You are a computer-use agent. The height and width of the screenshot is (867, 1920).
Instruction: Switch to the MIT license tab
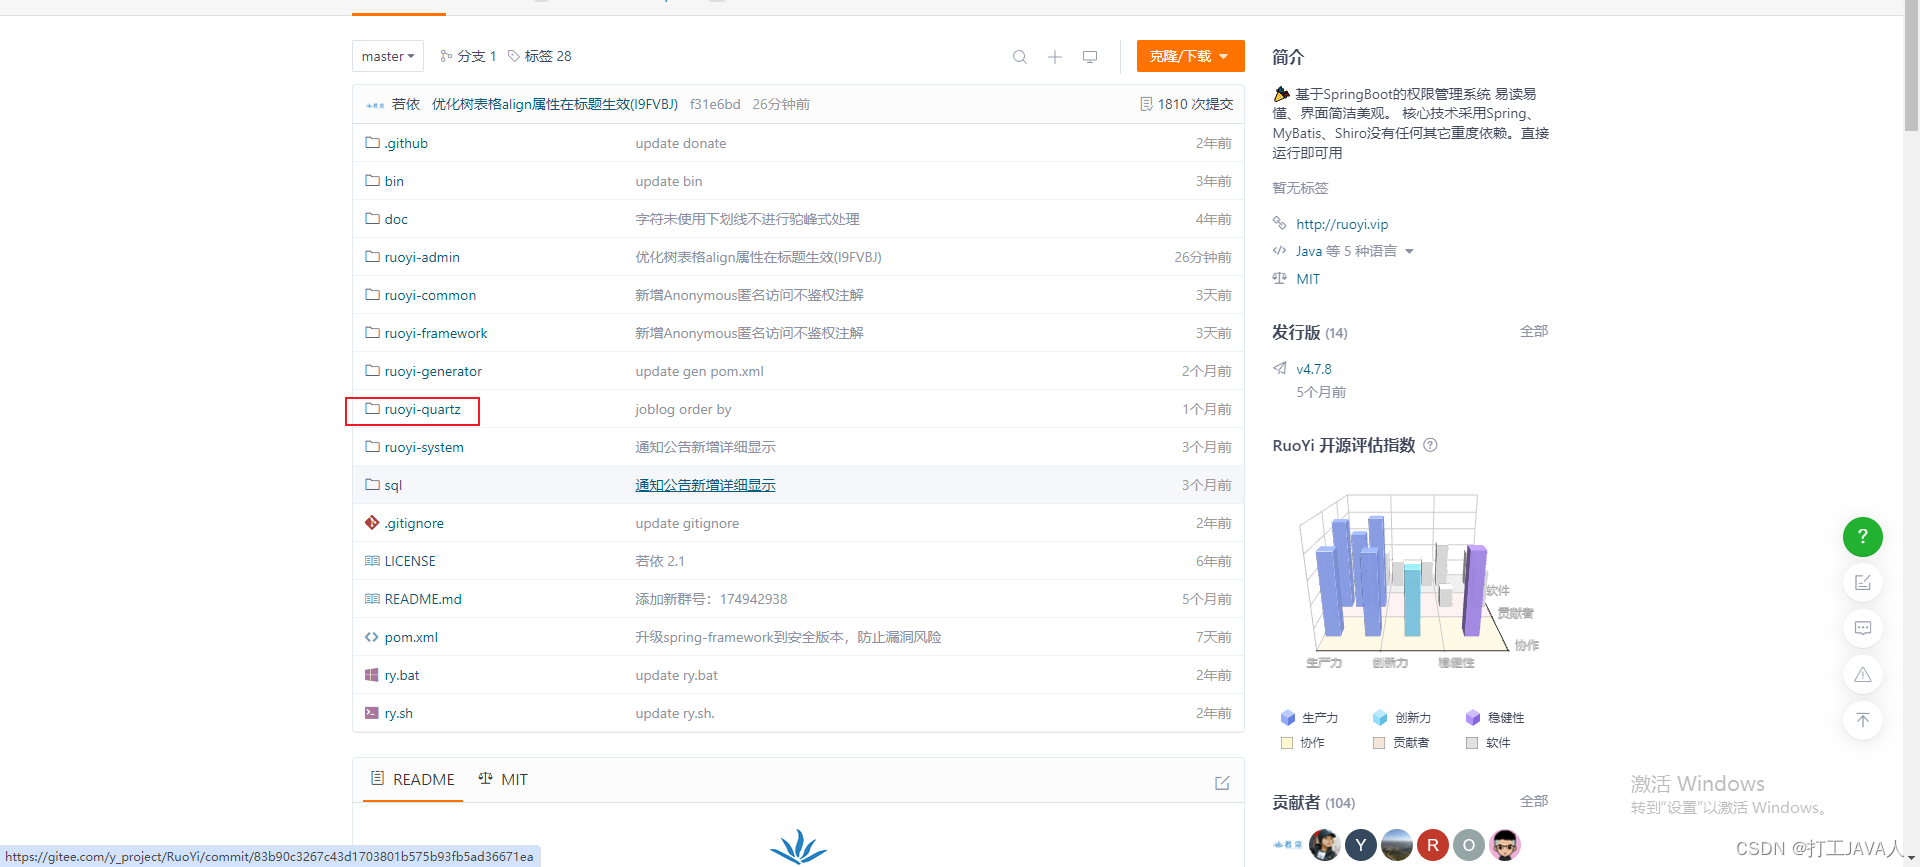pos(503,779)
